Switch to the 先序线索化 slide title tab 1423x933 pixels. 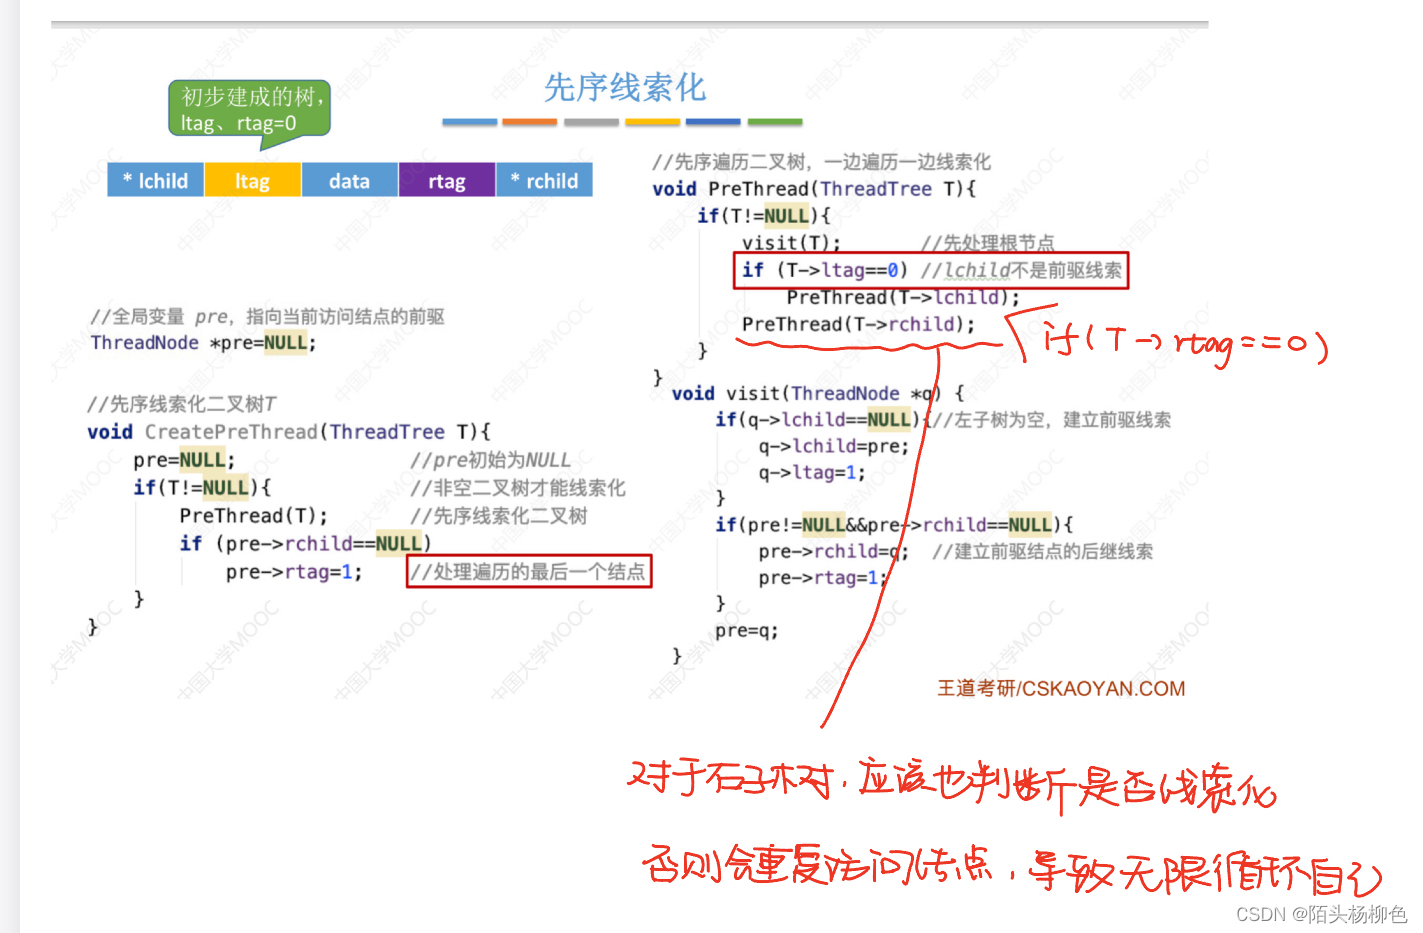[623, 88]
